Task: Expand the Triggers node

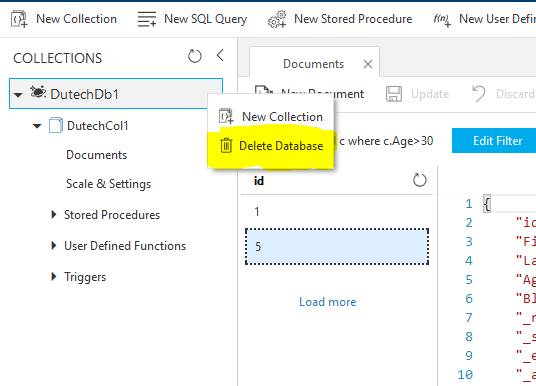Action: (x=54, y=276)
